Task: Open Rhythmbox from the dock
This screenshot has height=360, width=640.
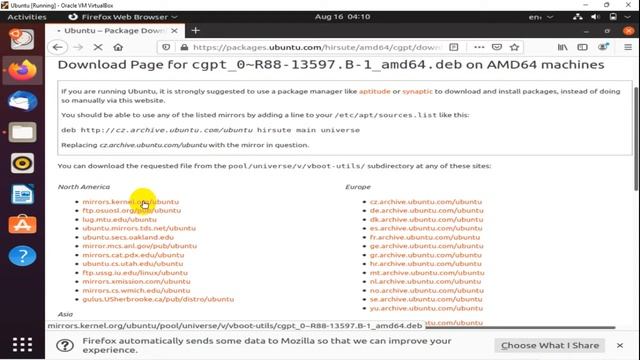Action: [22, 163]
